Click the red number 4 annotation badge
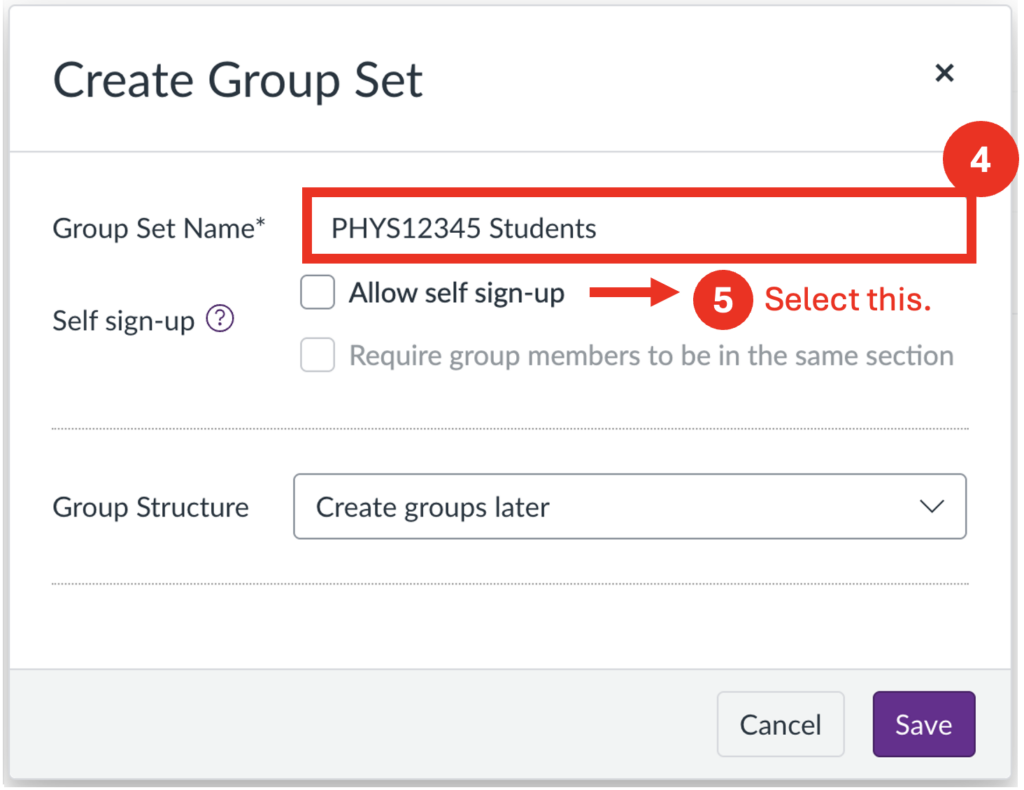Image resolution: width=1024 pixels, height=790 pixels. coord(980,160)
